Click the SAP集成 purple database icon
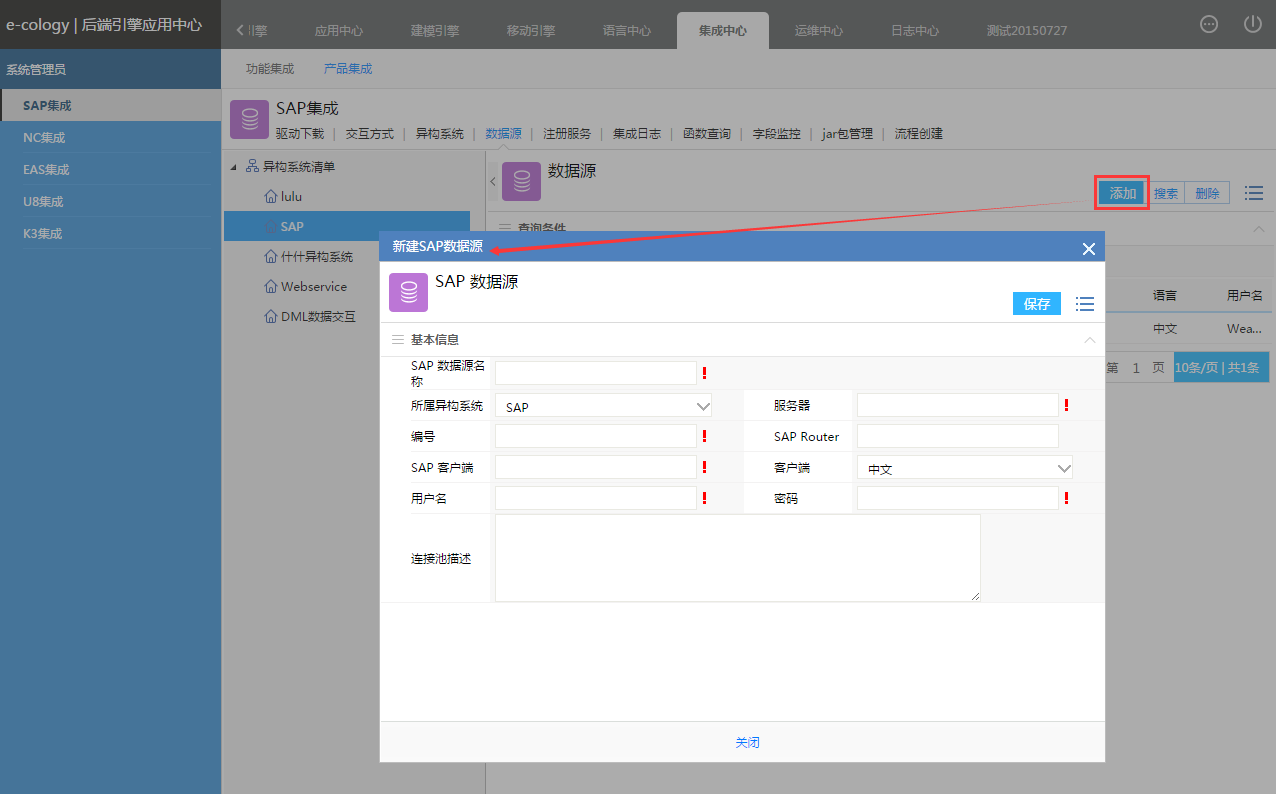The height and width of the screenshot is (794, 1276). (x=249, y=119)
